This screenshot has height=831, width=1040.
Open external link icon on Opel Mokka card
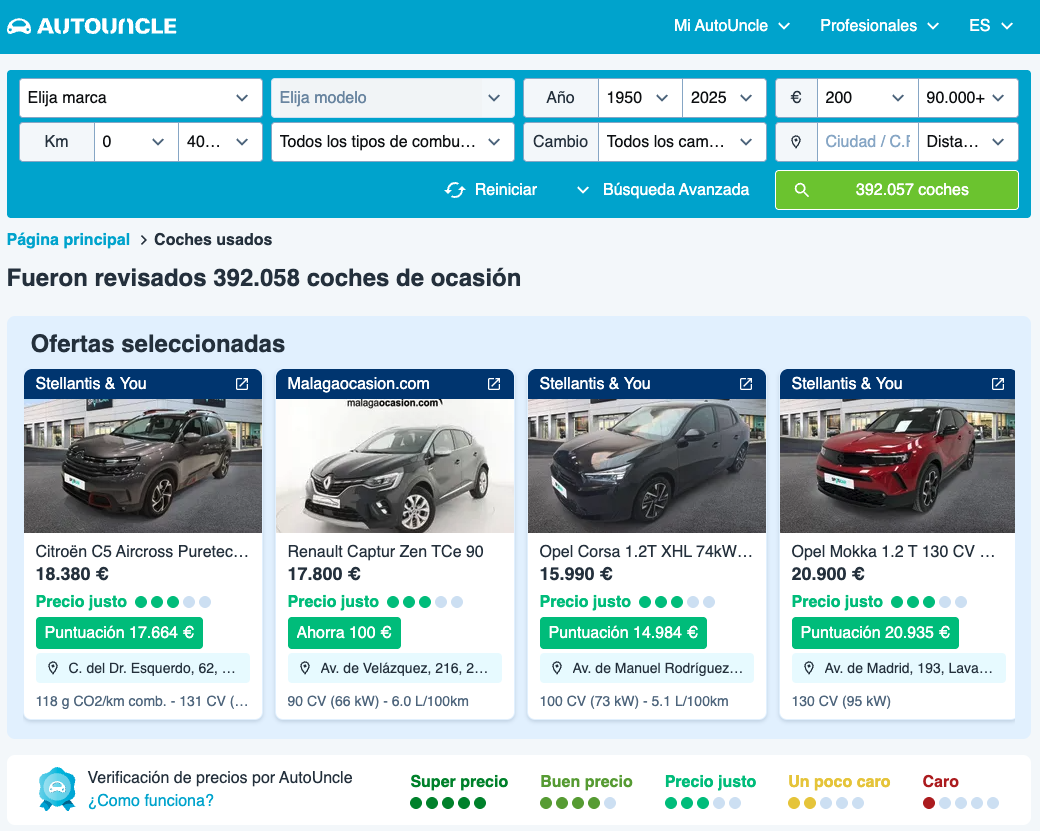click(x=998, y=384)
